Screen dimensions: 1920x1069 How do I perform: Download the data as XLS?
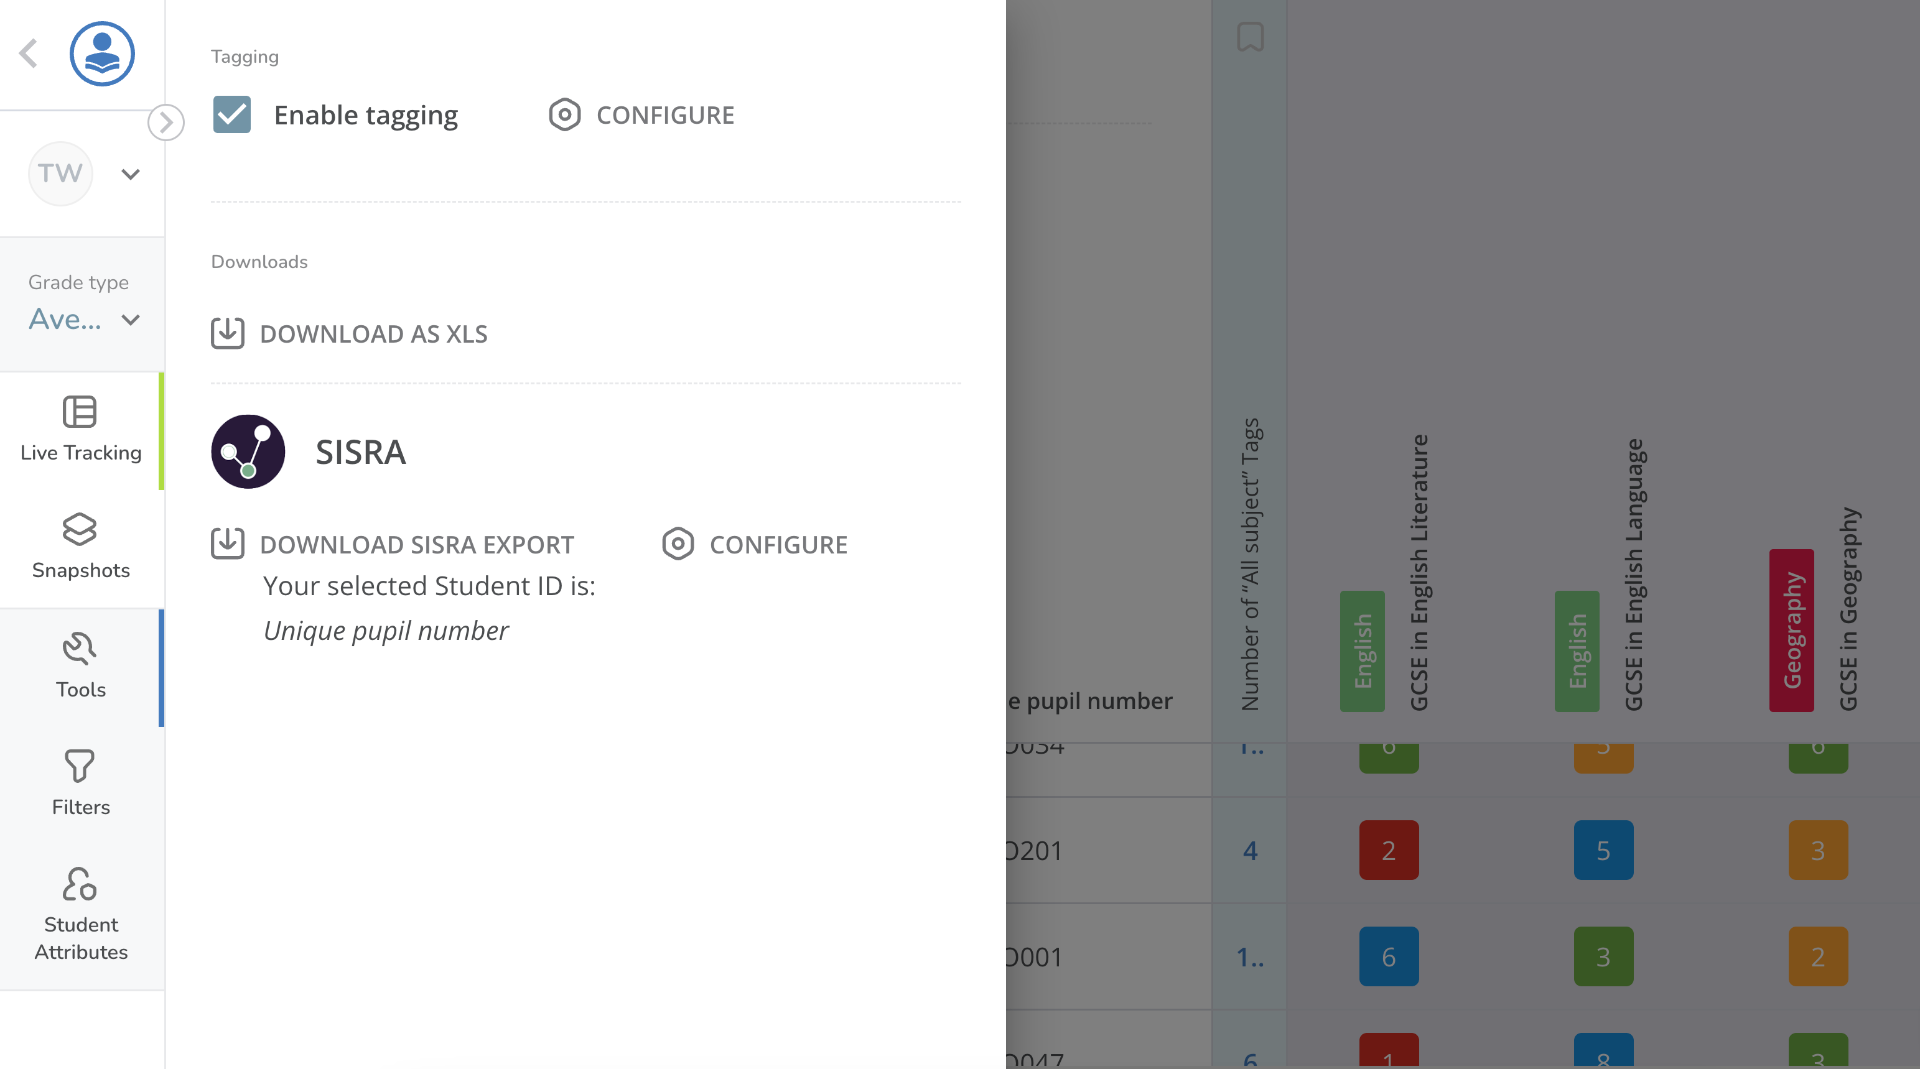point(350,334)
